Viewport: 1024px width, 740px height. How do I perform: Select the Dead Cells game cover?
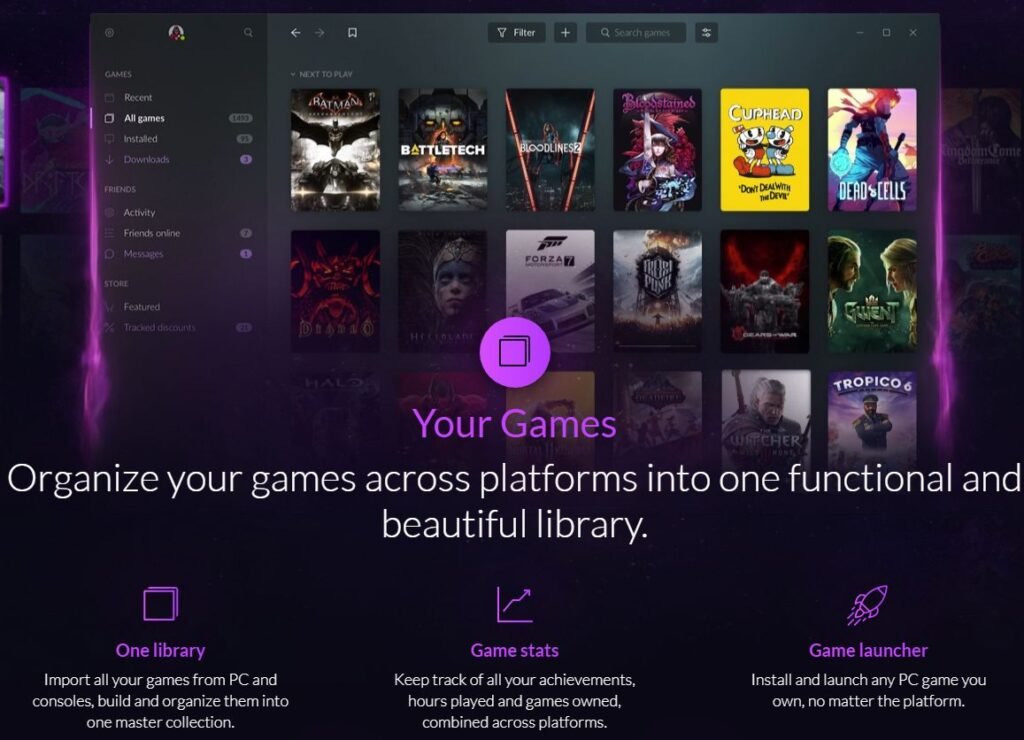(872, 150)
